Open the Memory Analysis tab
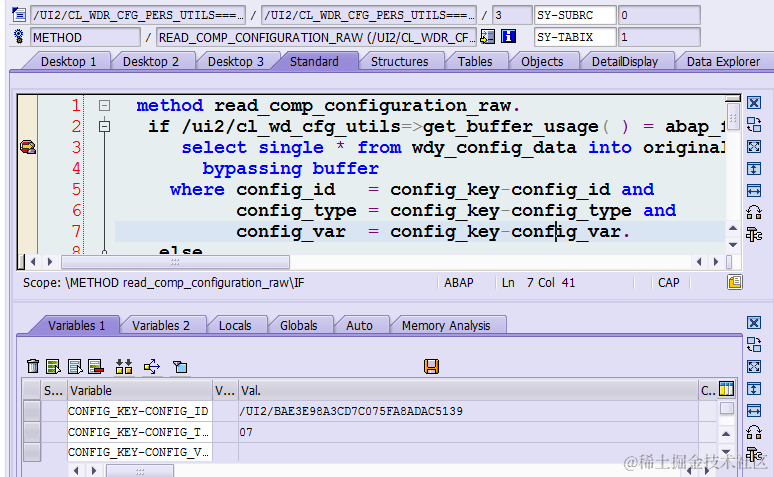The width and height of the screenshot is (774, 477). pyautogui.click(x=446, y=326)
